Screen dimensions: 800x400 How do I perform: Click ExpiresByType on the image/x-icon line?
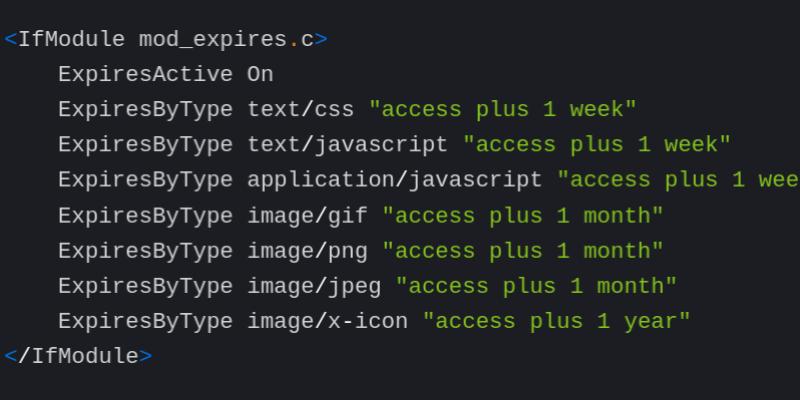145,321
